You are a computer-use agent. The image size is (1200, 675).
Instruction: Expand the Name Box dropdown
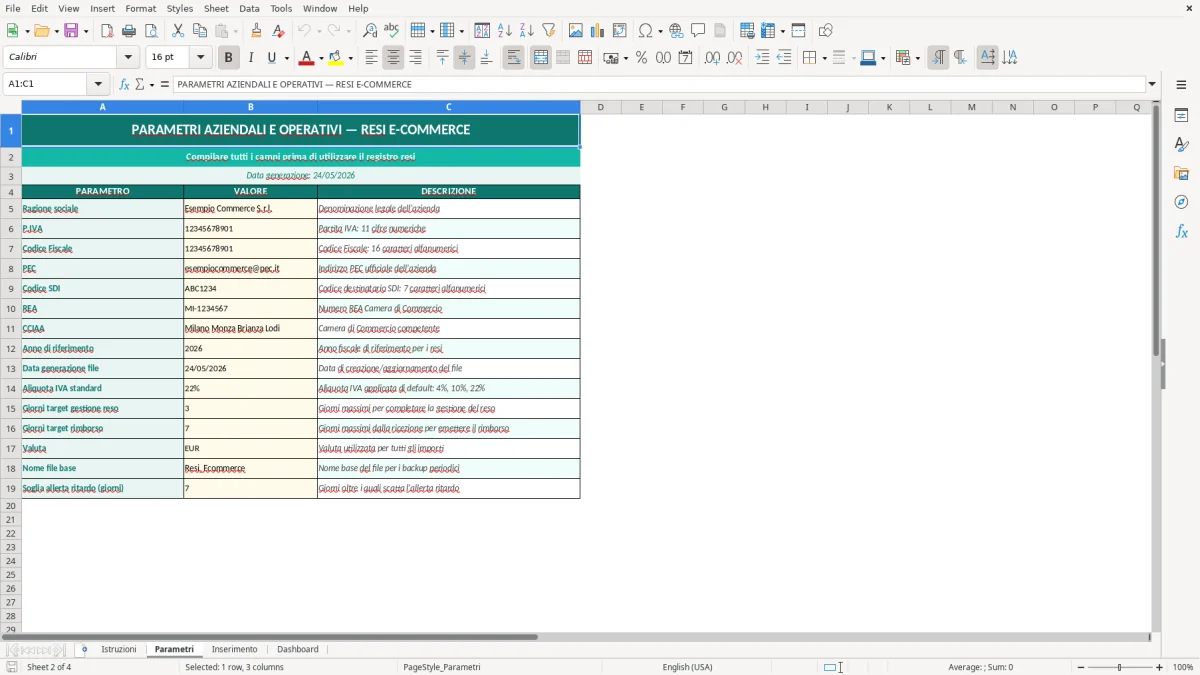point(98,84)
